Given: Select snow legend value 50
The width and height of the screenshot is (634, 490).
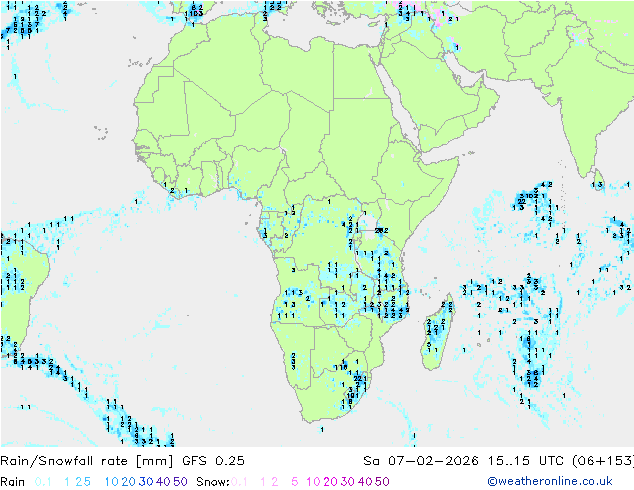Looking at the screenshot, I should [382, 482].
